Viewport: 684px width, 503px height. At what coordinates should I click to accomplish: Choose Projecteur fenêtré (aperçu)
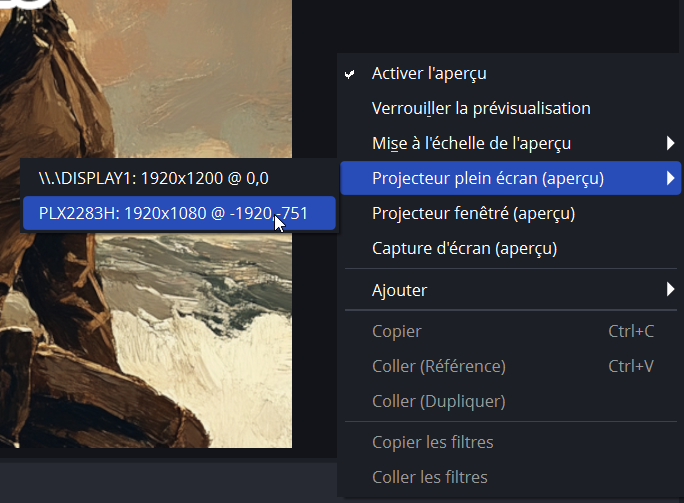point(473,213)
